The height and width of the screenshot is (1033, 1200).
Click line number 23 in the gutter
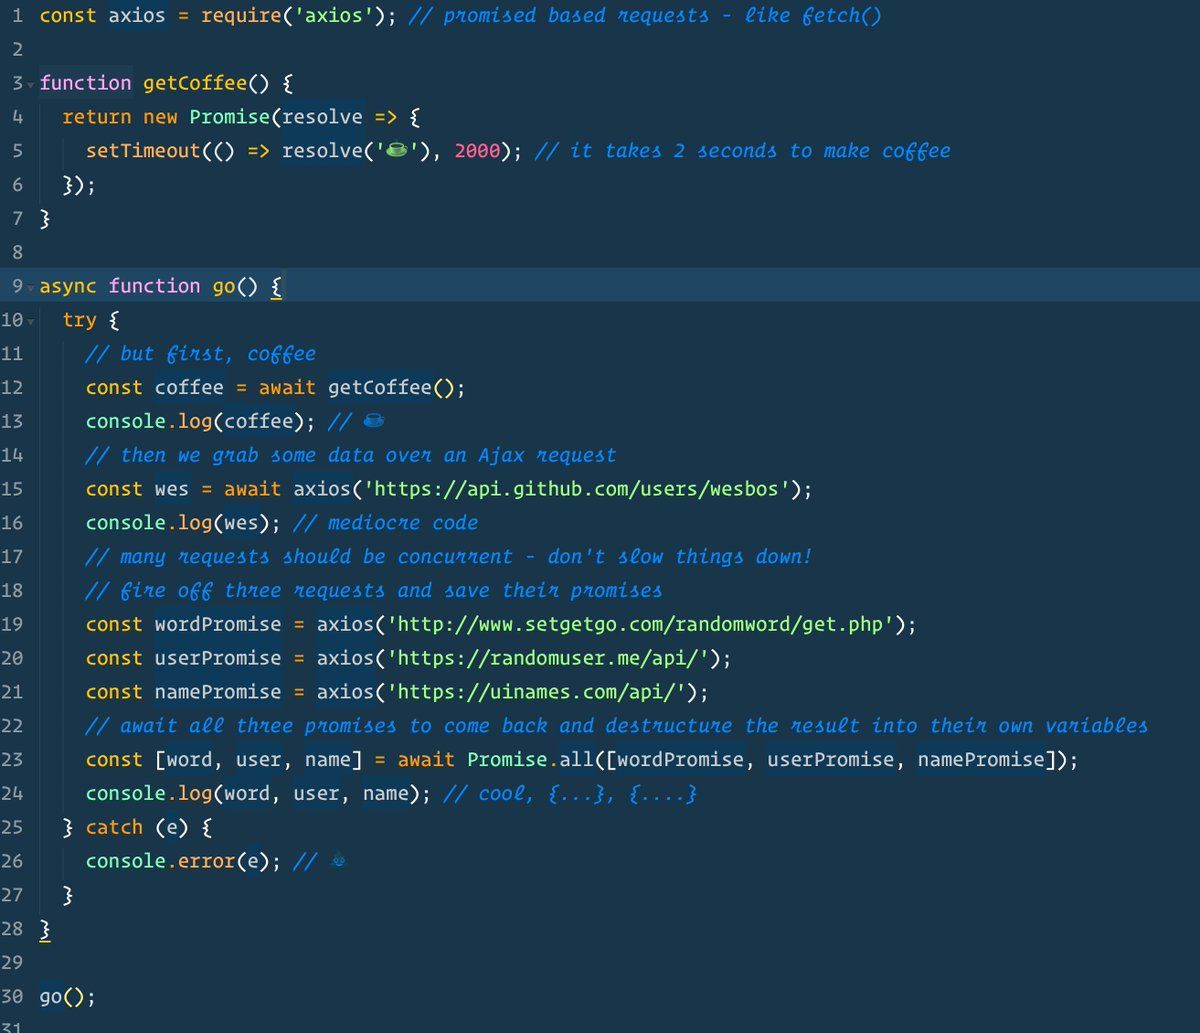pos(13,760)
